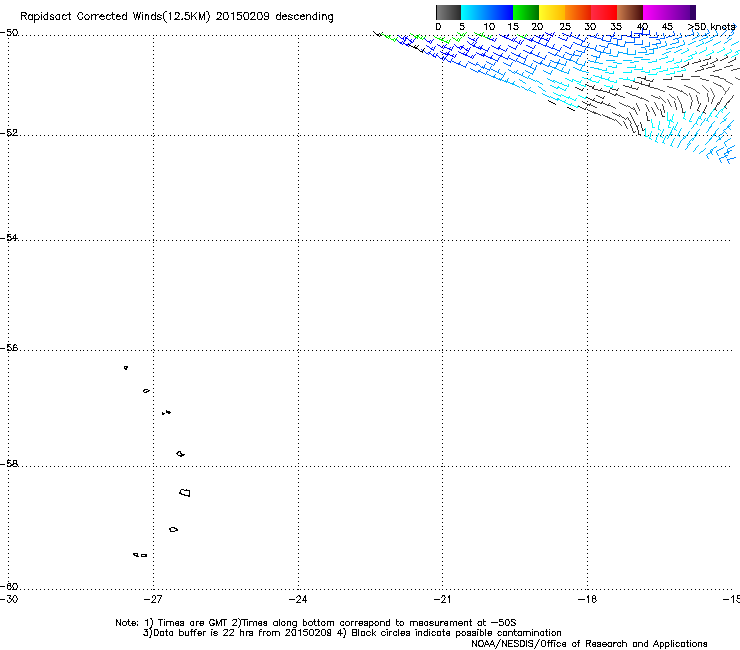Click the longitude label -24
Viewport: 740px width, 650px height.
[x=298, y=599]
